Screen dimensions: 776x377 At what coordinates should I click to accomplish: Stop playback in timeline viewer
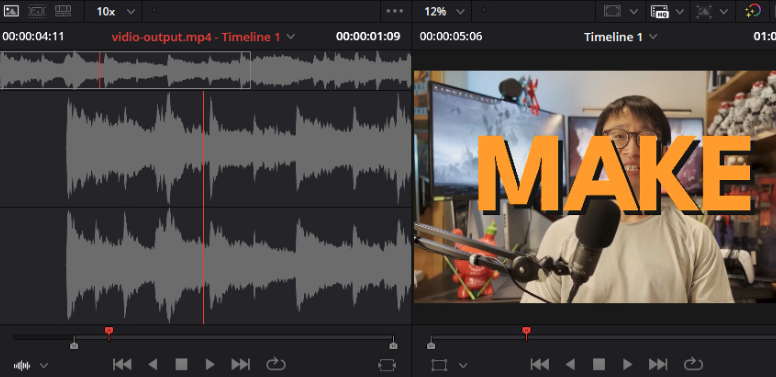(x=599, y=365)
